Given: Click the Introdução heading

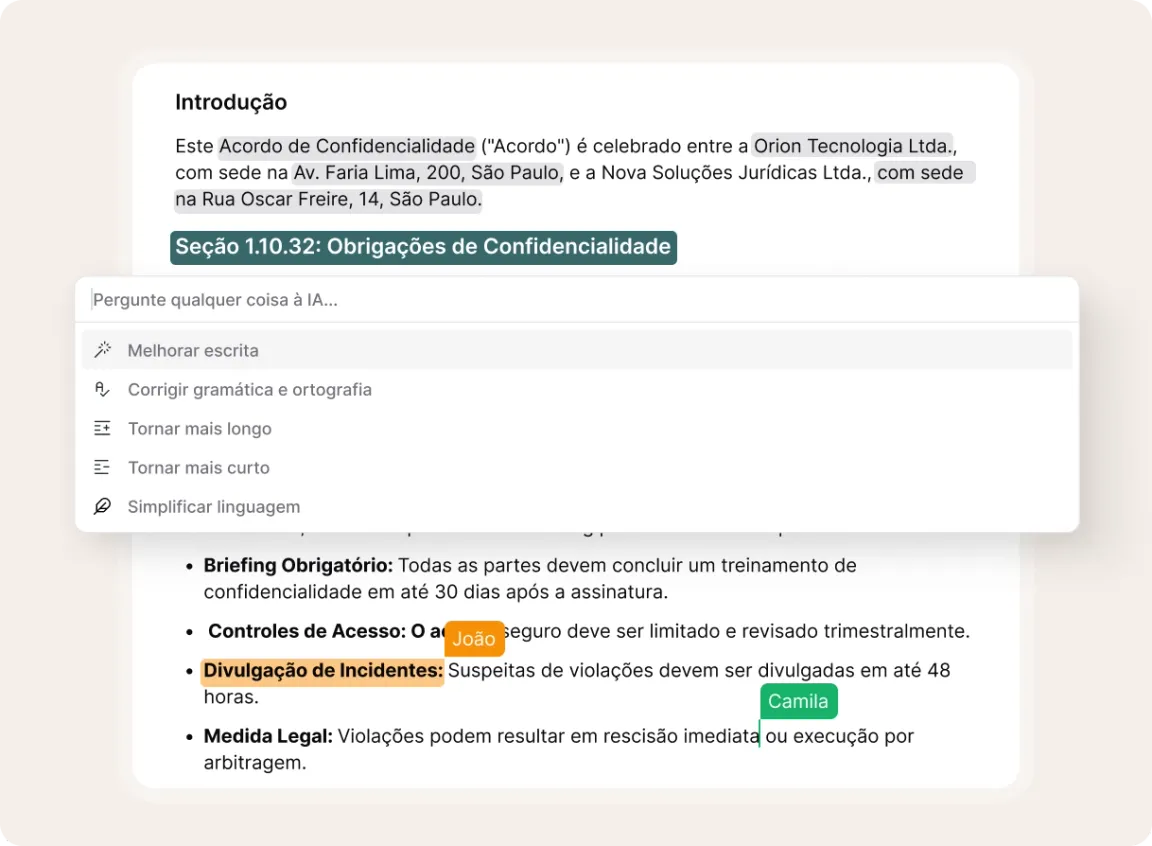Looking at the screenshot, I should click(231, 102).
